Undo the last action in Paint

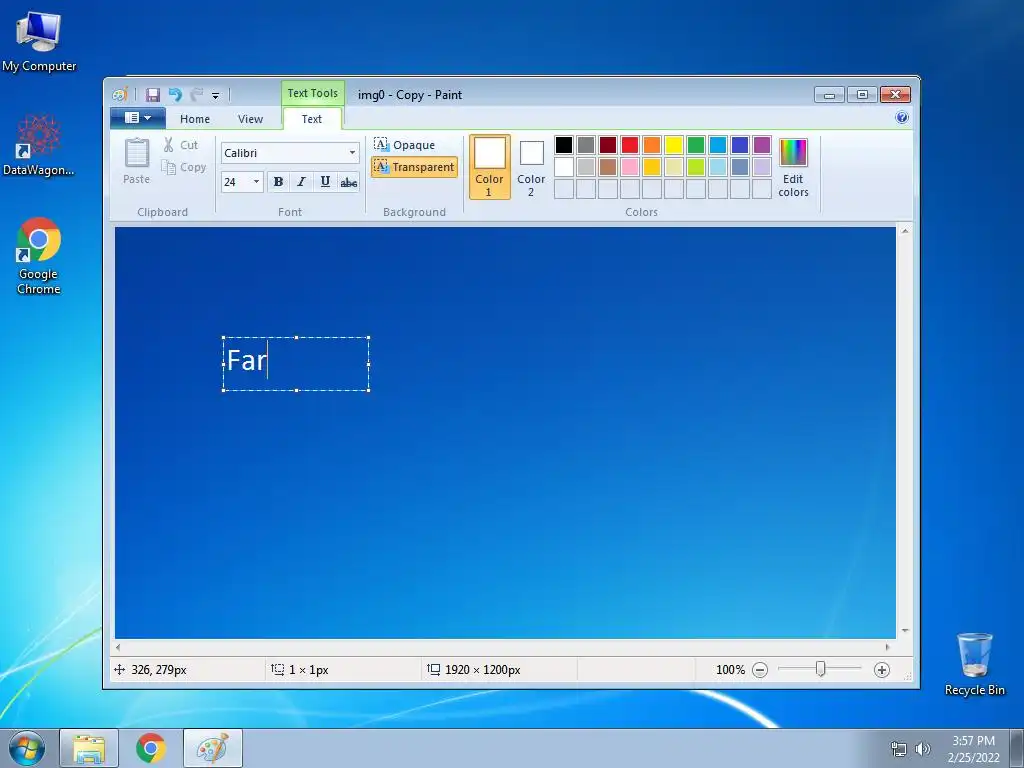[x=175, y=95]
